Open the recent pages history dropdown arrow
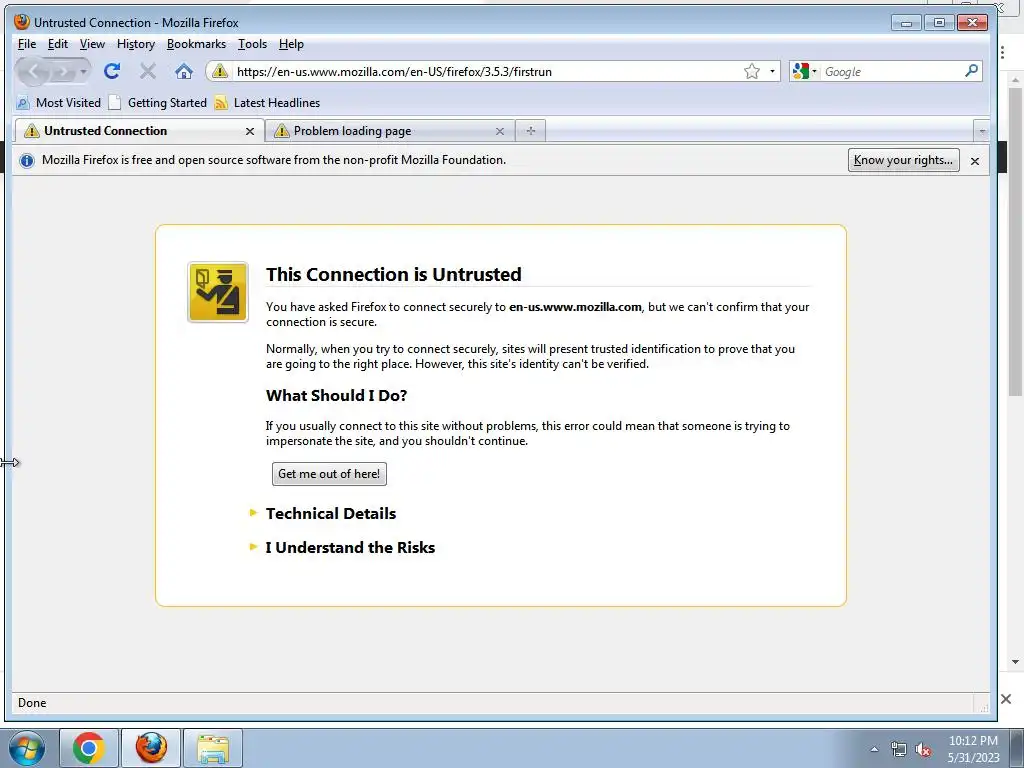The height and width of the screenshot is (768, 1024). (x=83, y=72)
